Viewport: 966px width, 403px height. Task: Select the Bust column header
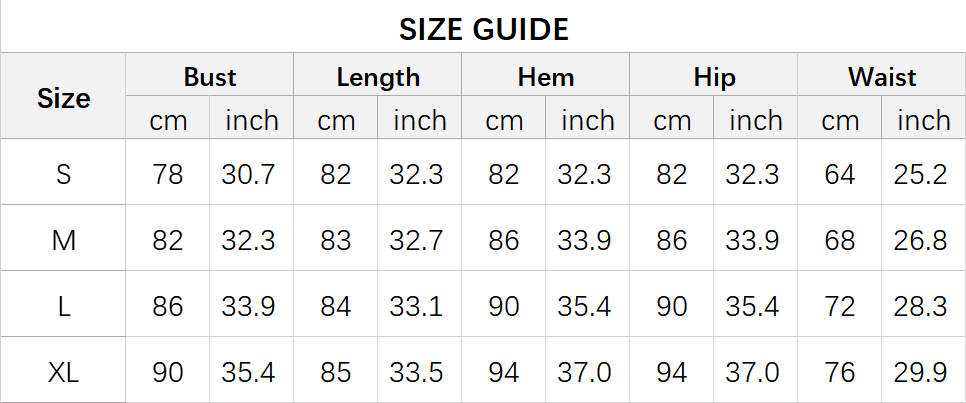(x=210, y=77)
